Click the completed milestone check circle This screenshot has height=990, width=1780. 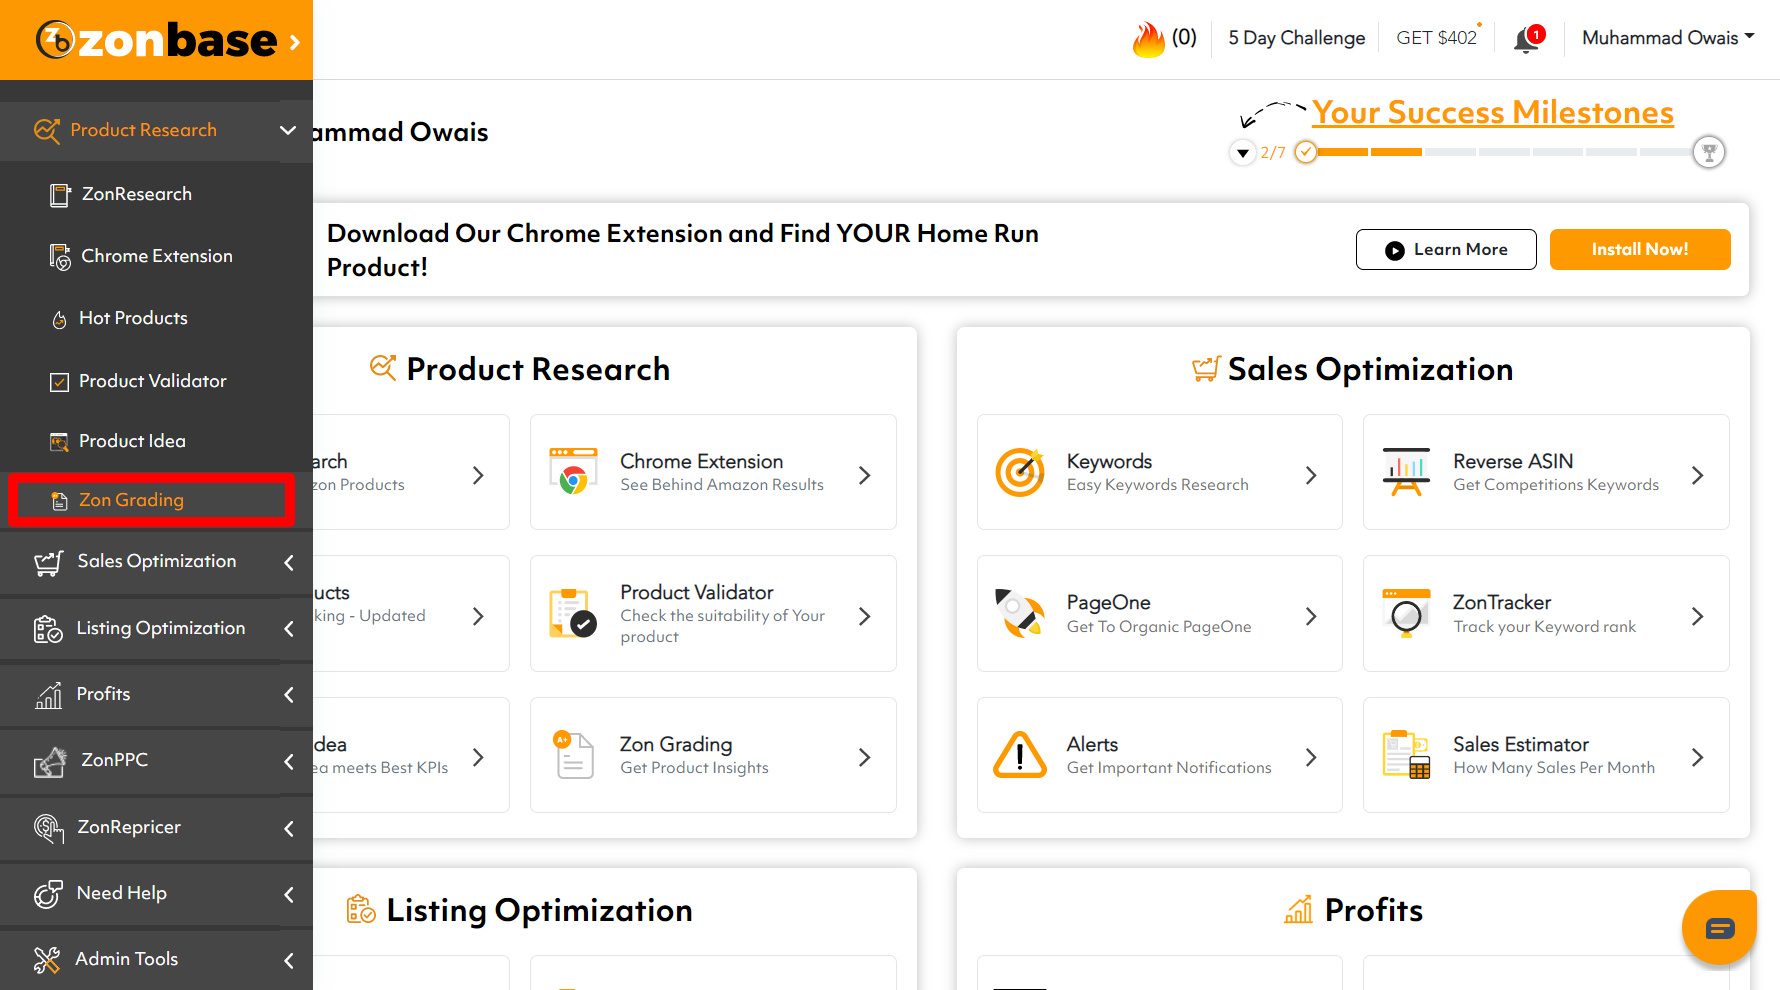tap(1306, 152)
